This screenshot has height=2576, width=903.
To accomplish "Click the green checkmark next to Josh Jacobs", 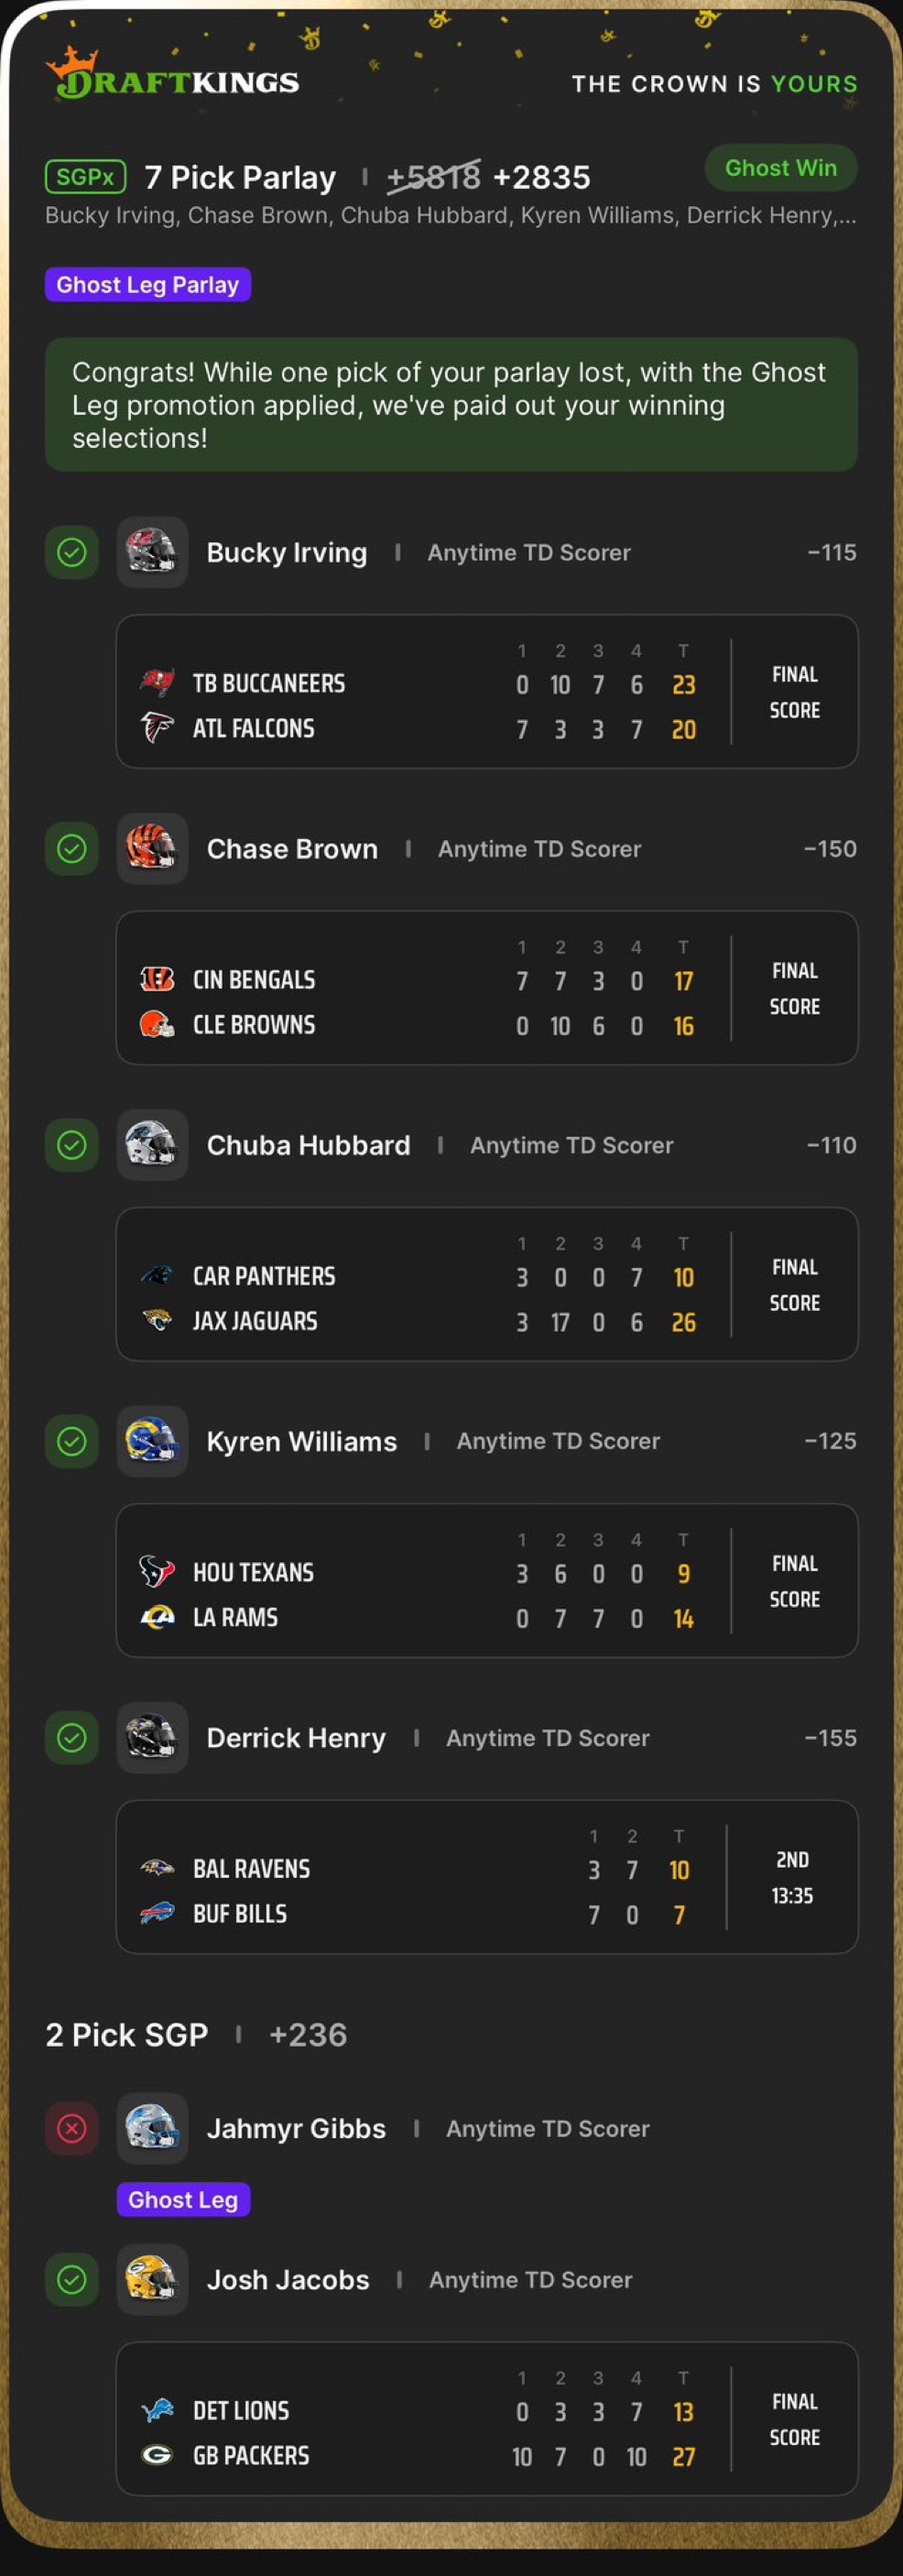I will pos(72,2280).
